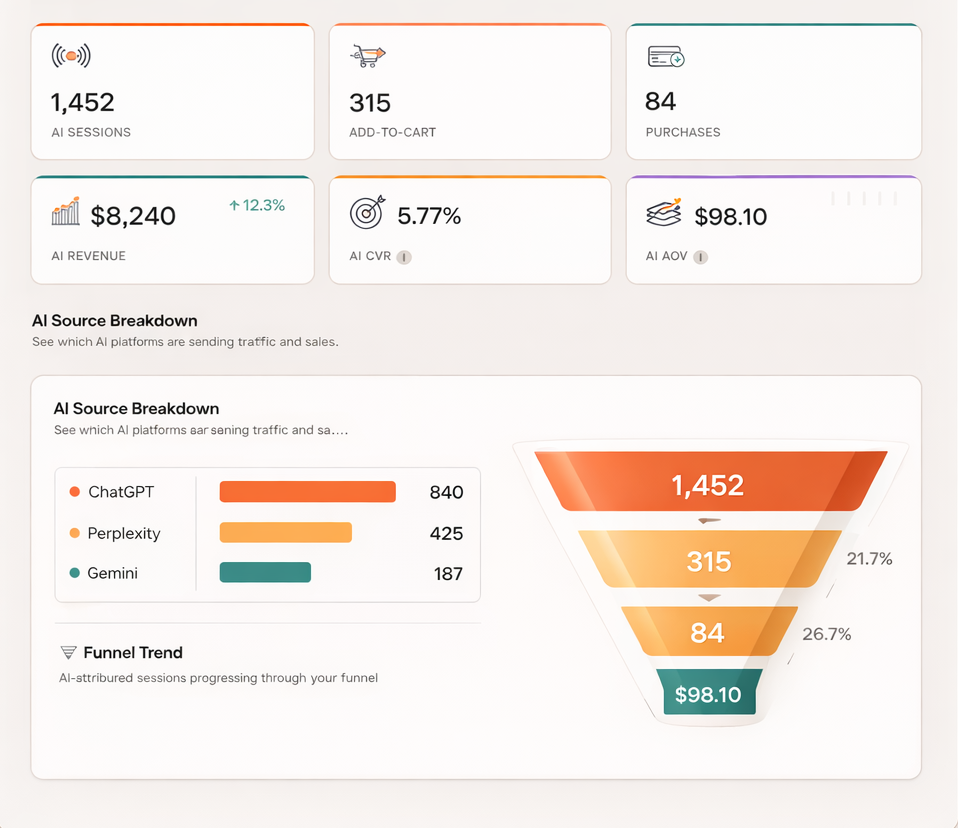Click the funnel icon next to Funnel Trend
This screenshot has height=828, width=958.
pos(67,652)
